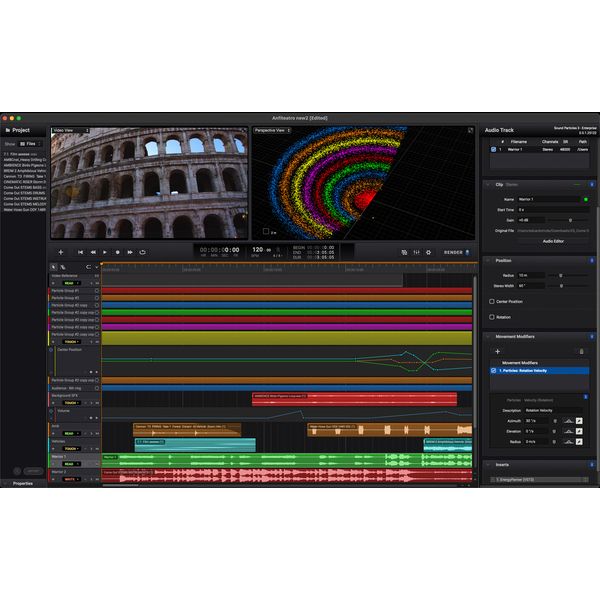Open the Show Files dropdown in Project panel
The height and width of the screenshot is (600, 600).
pyautogui.click(x=30, y=144)
